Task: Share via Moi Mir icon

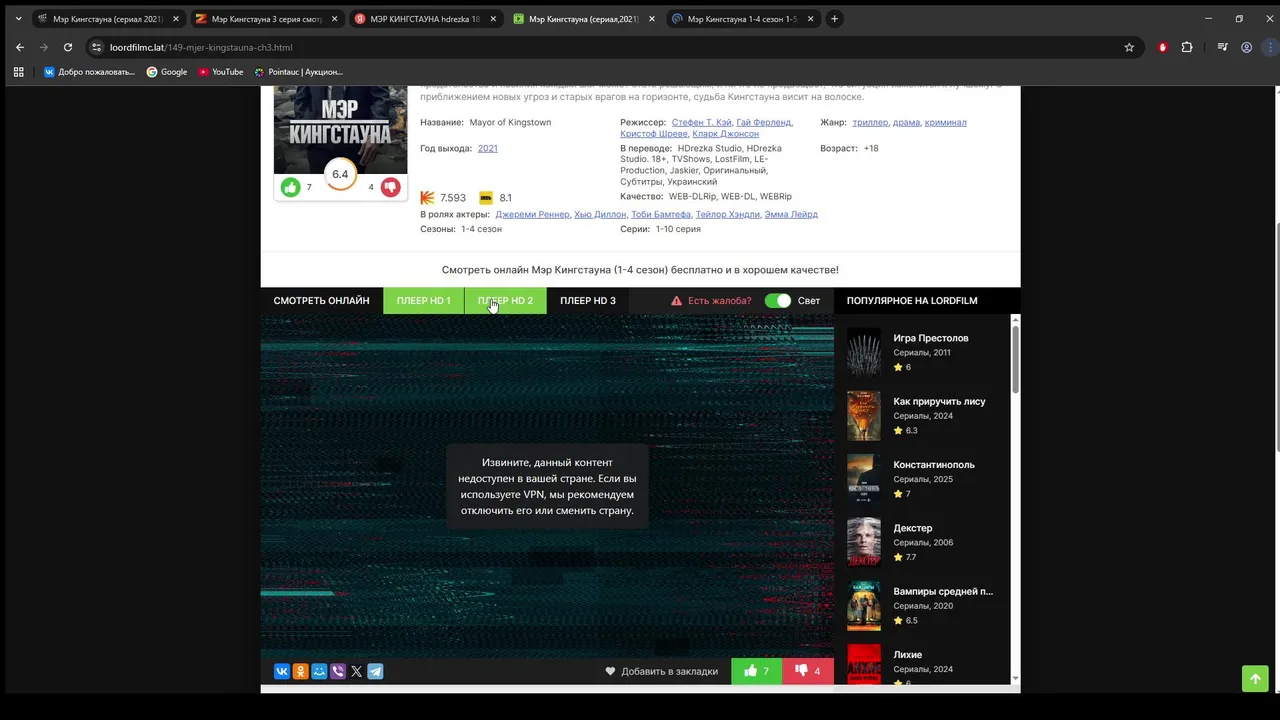Action: tap(319, 672)
